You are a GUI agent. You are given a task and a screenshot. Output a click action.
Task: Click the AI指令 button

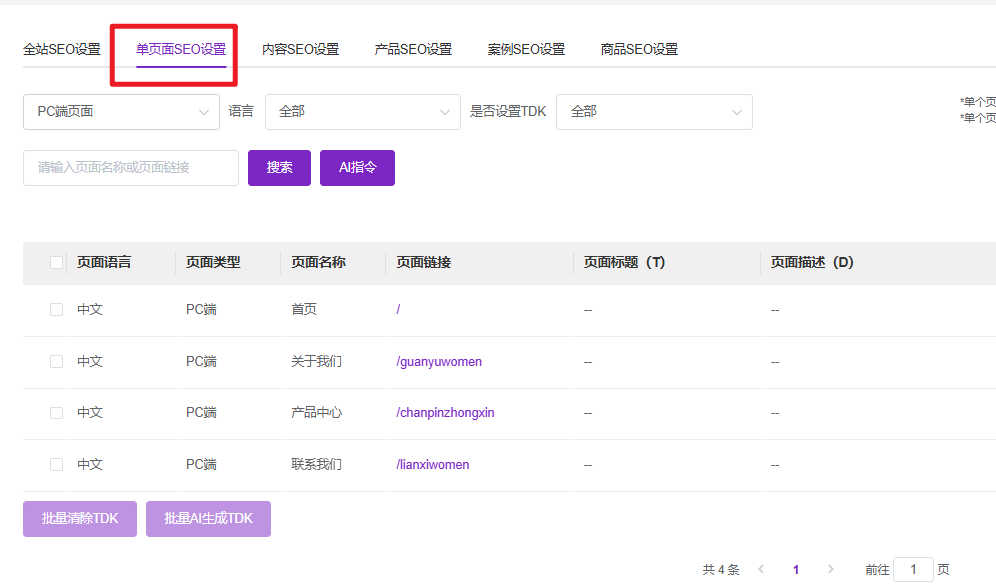(357, 168)
